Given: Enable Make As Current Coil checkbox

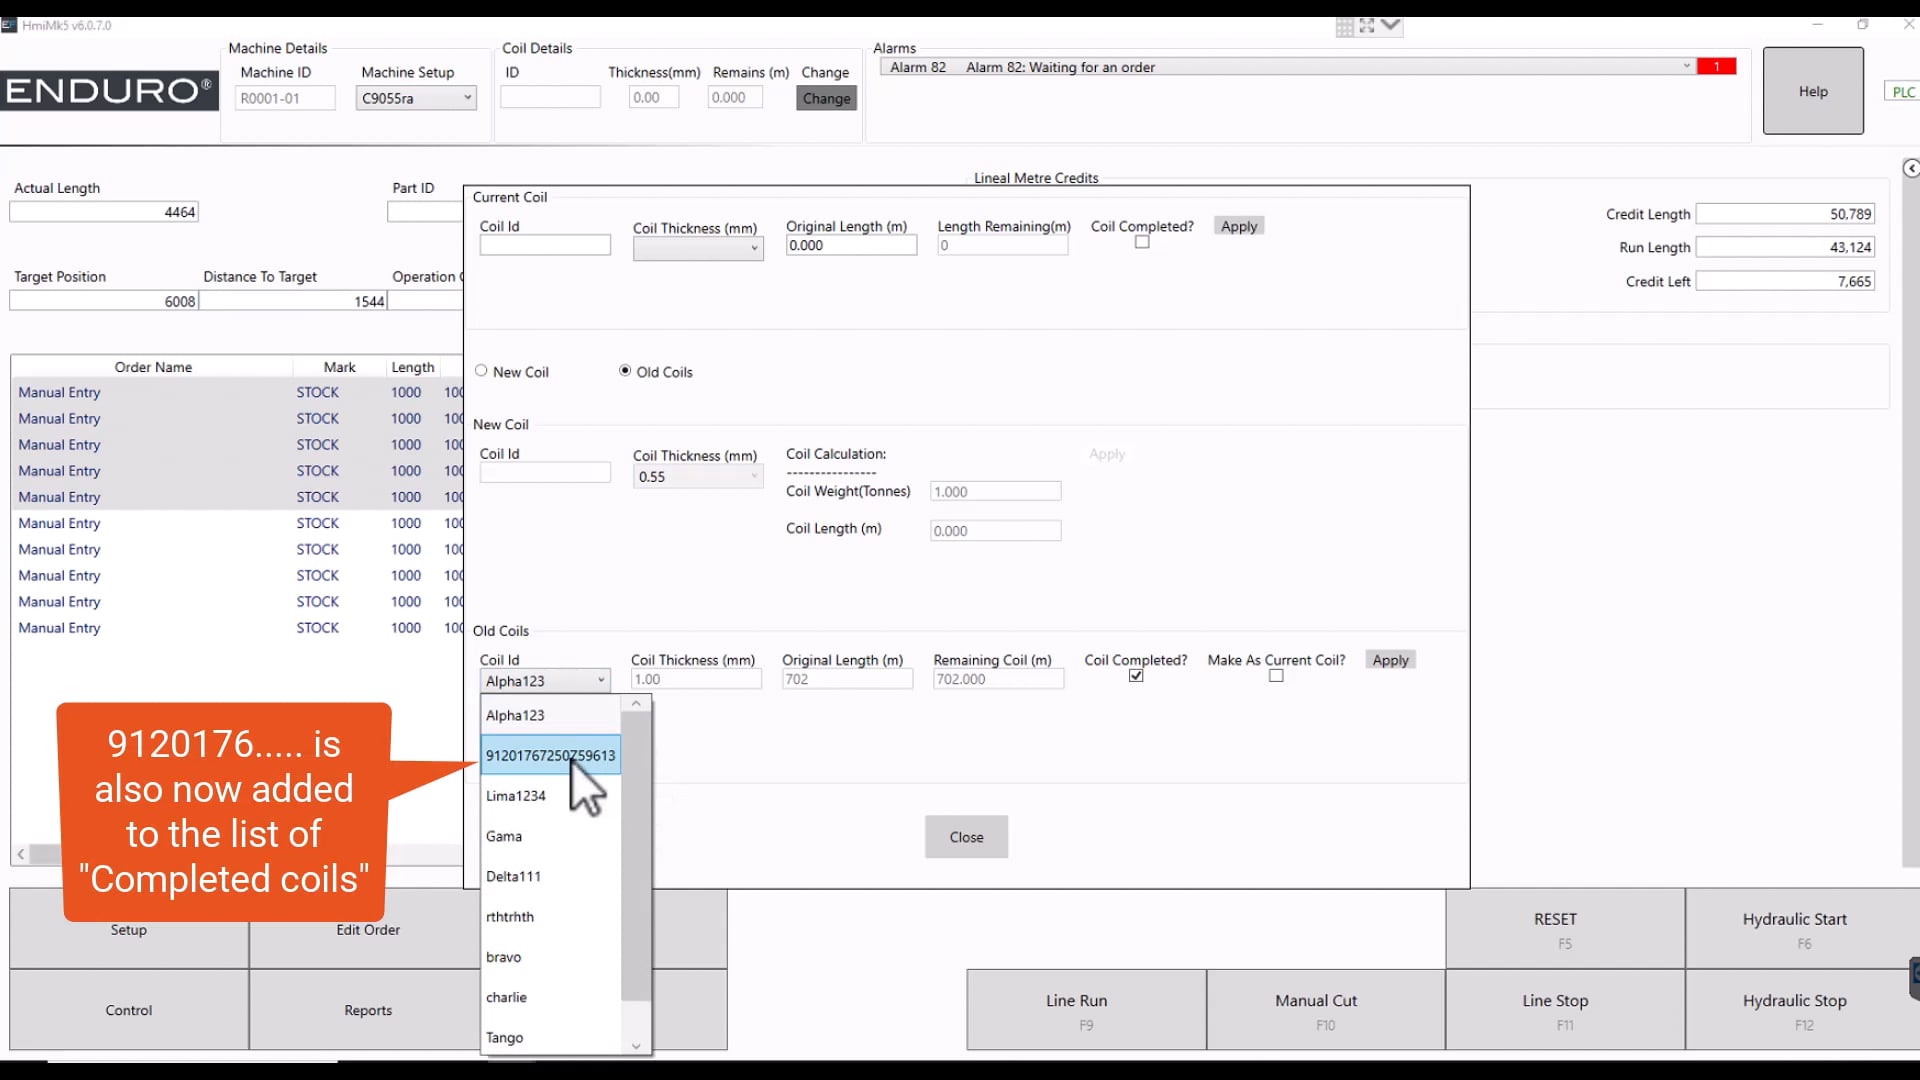Looking at the screenshot, I should pyautogui.click(x=1276, y=676).
